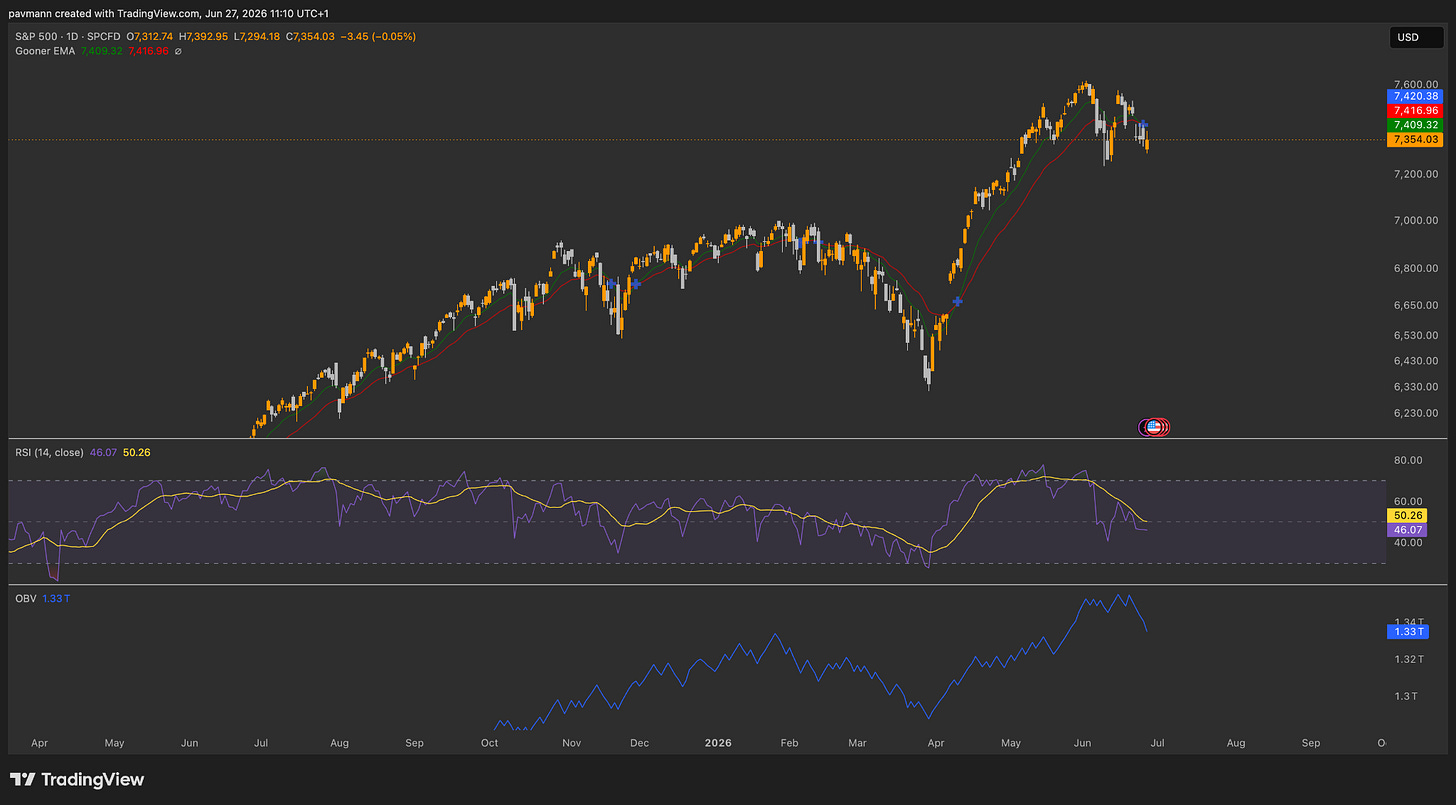Click the 7,600.00 price axis level
Screen dimensions: 1456x805
pyautogui.click(x=1415, y=84)
